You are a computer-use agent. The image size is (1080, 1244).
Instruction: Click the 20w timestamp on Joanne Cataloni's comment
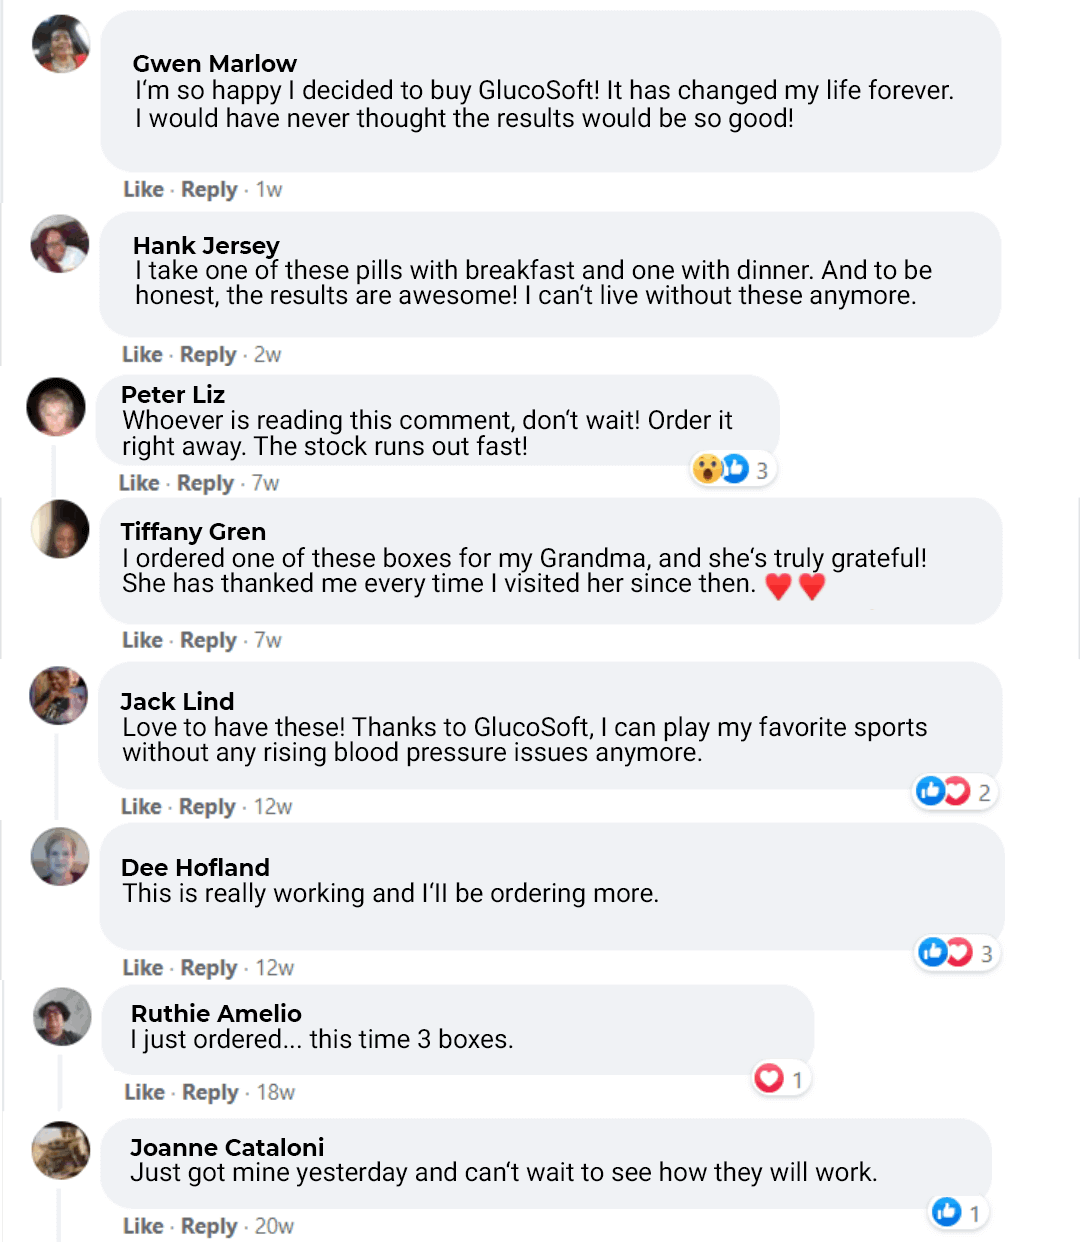274,1227
